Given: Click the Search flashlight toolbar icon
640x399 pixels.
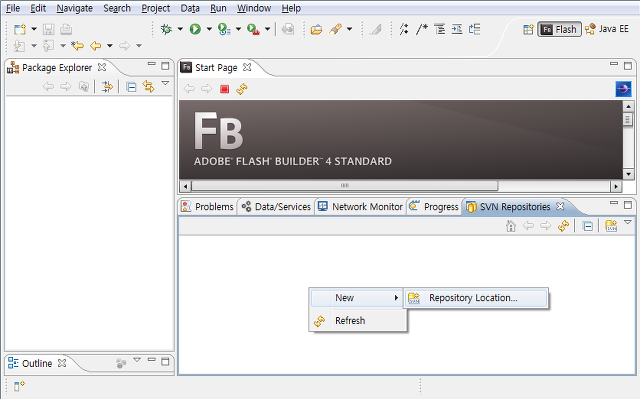Looking at the screenshot, I should pyautogui.click(x=335, y=29).
